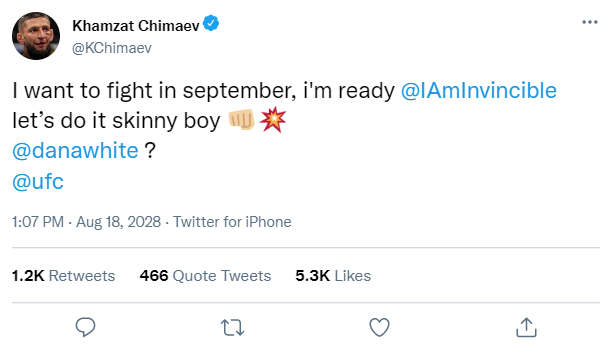612x364 pixels.
Task: View the 466 Quote Tweets
Action: [x=205, y=276]
